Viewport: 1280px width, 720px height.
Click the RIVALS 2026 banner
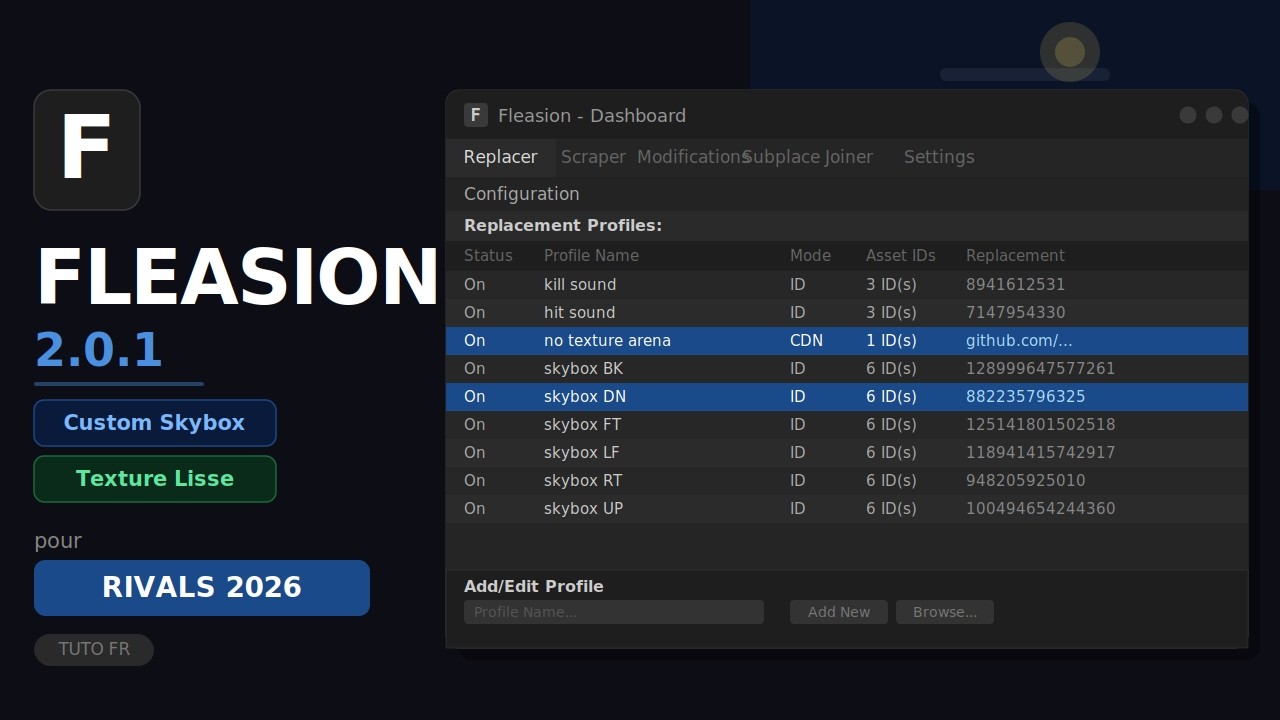(202, 588)
